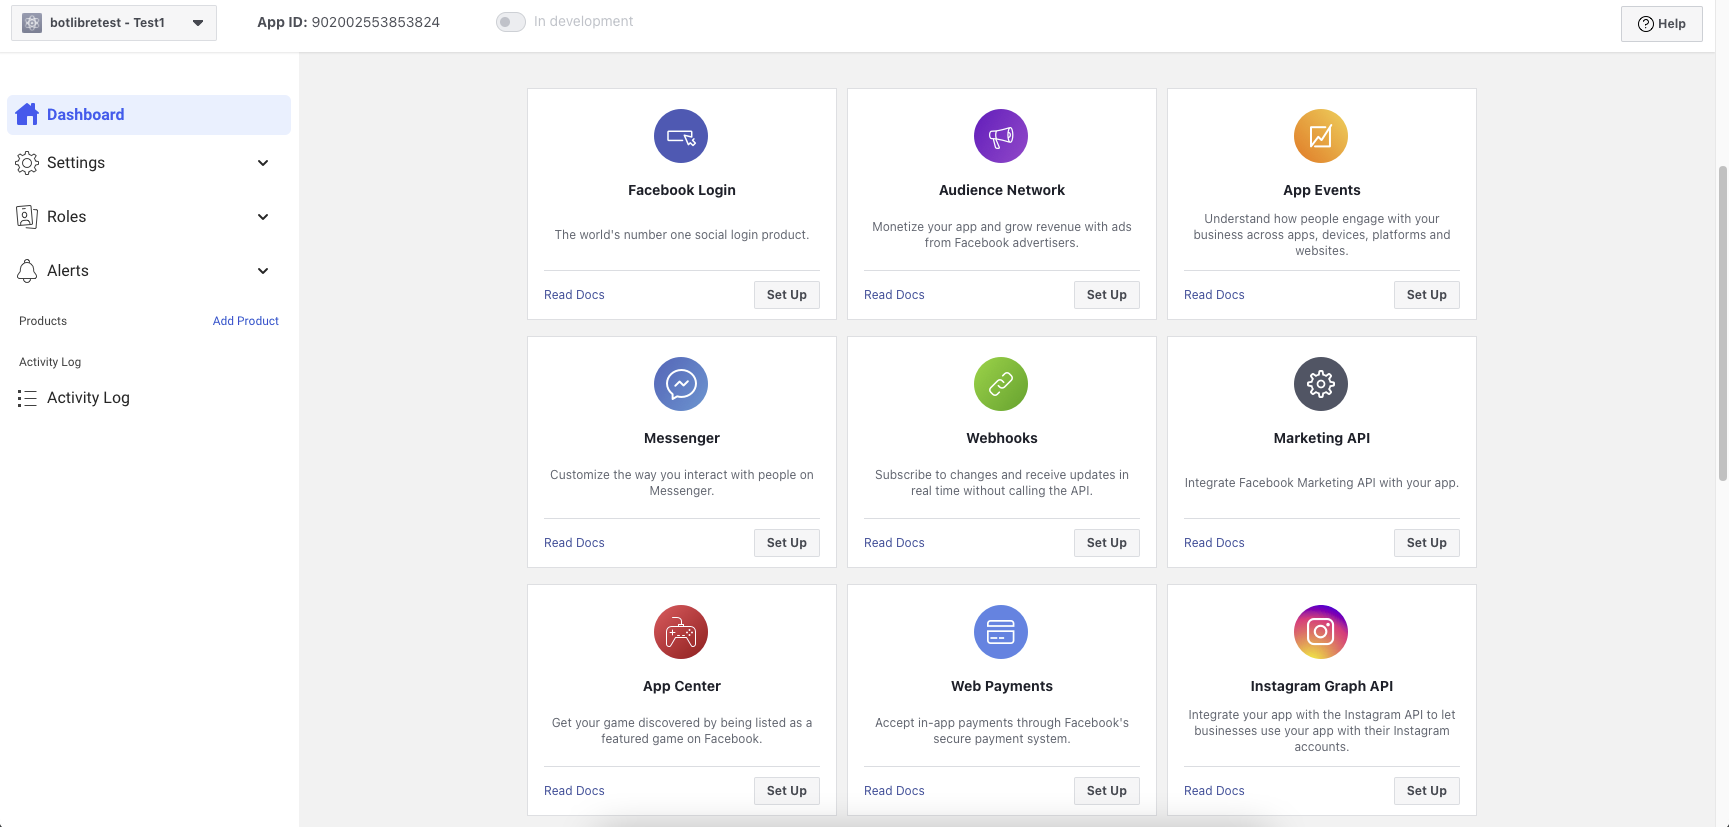Open the Help button
The image size is (1729, 827).
click(1662, 24)
